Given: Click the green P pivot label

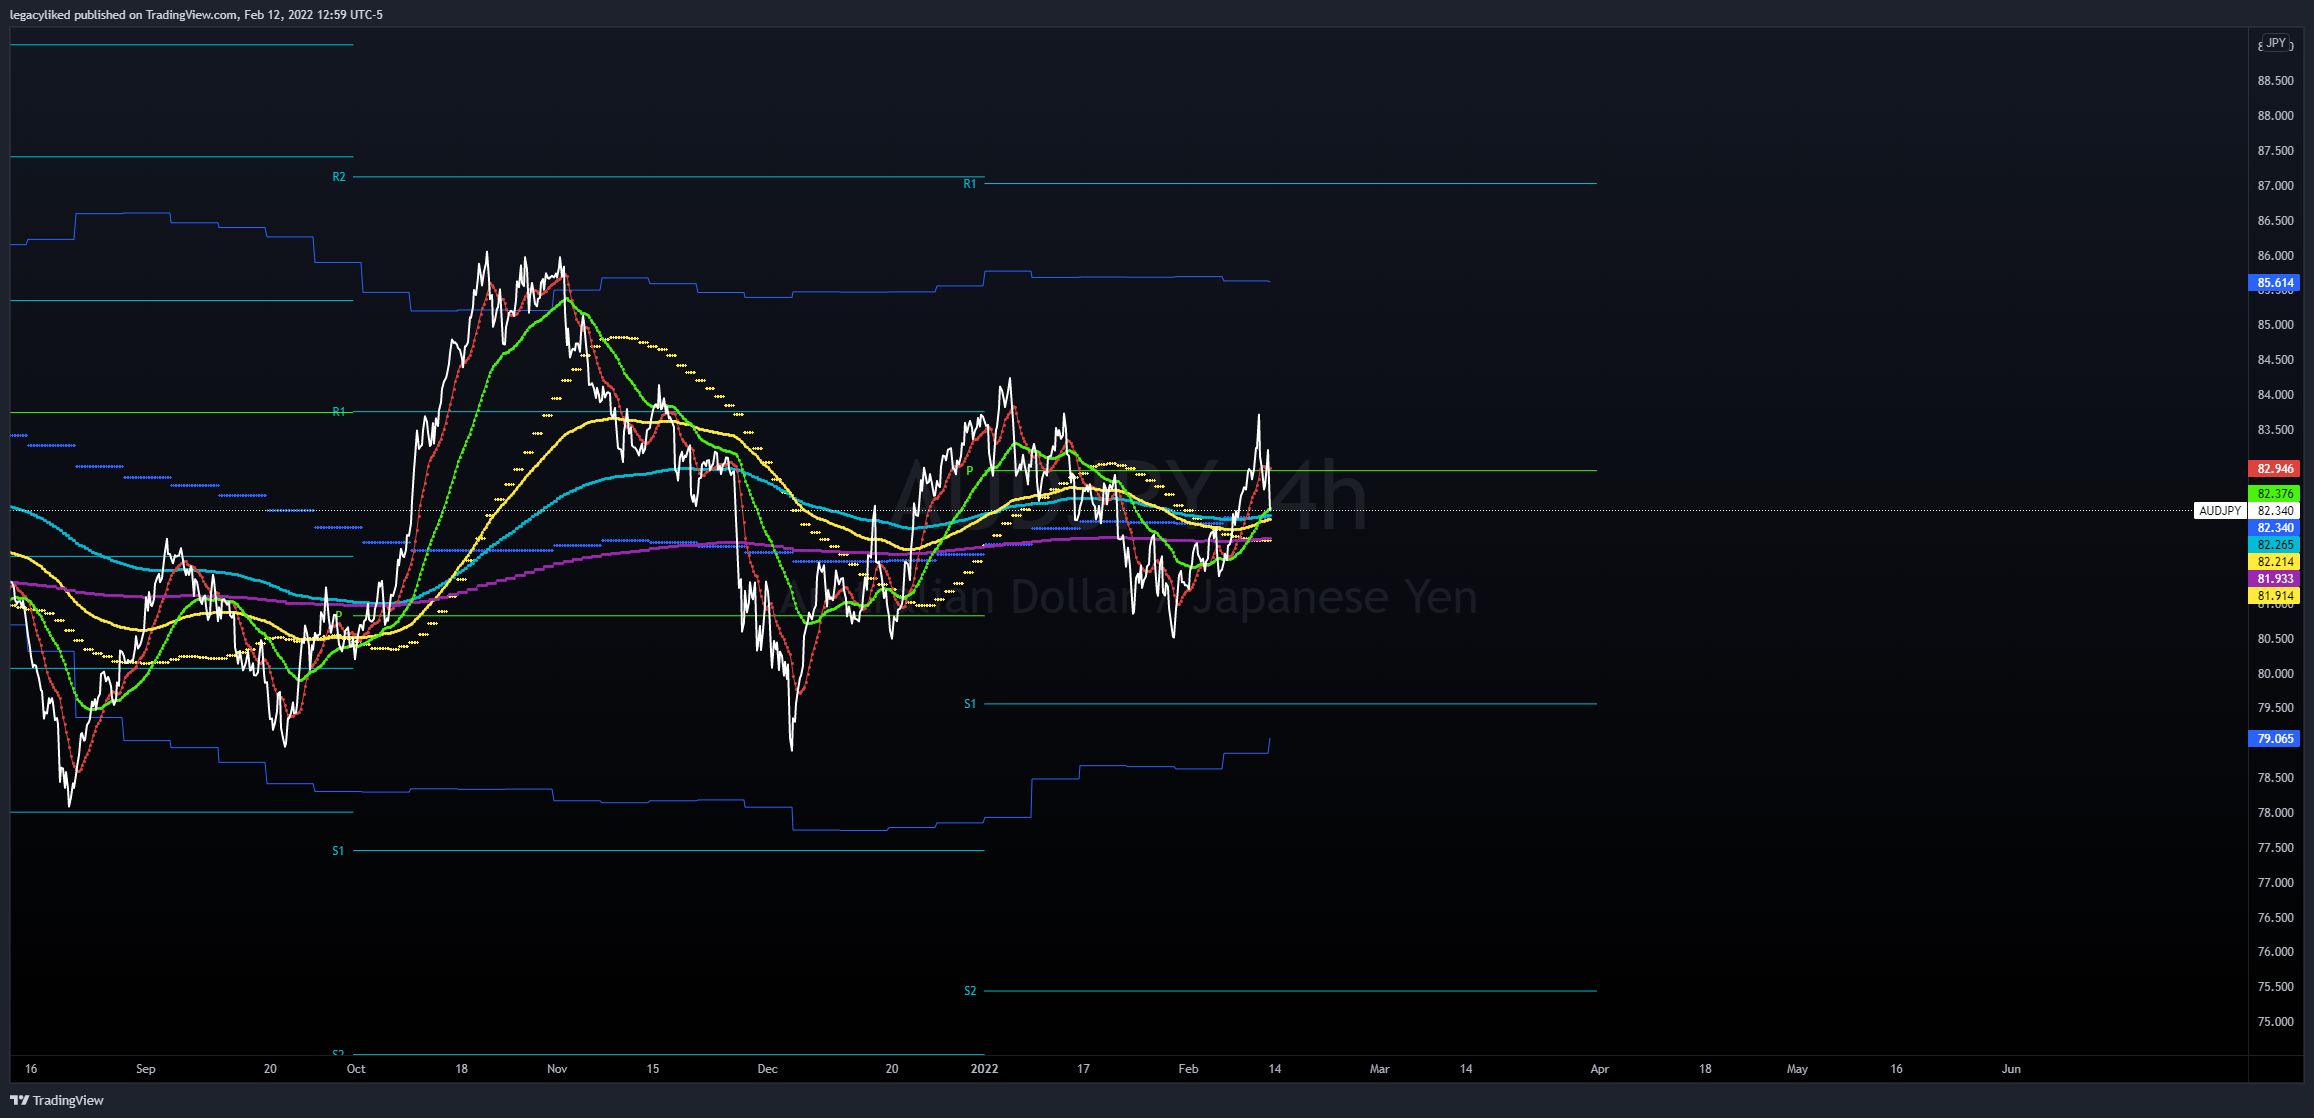Looking at the screenshot, I should [970, 471].
